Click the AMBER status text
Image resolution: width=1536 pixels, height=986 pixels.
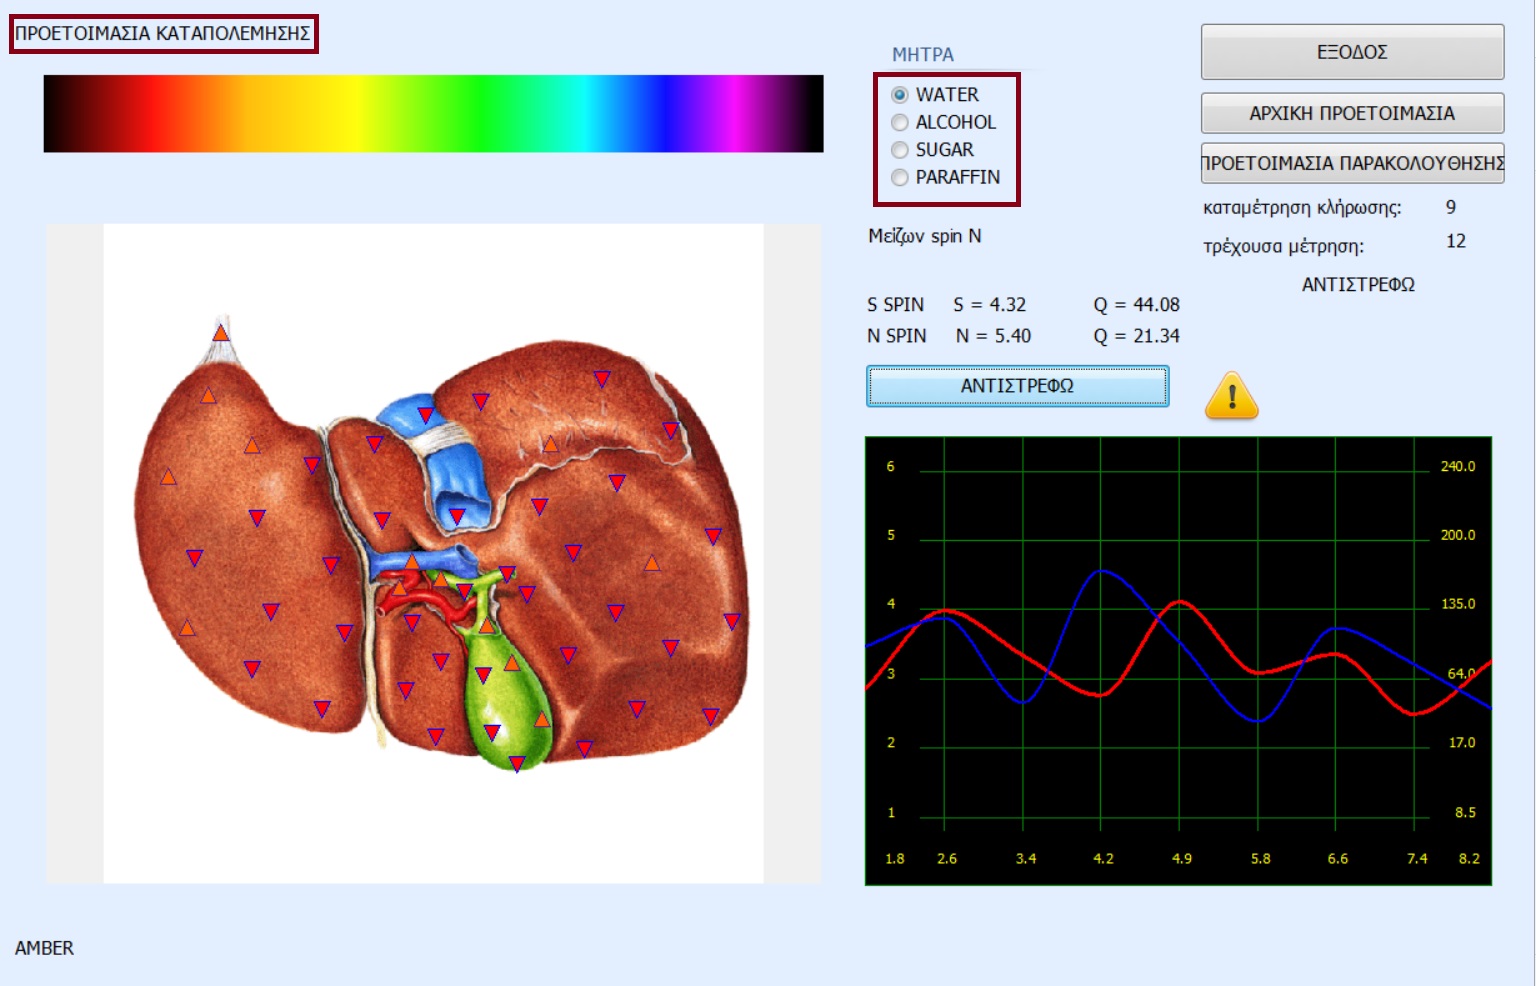tap(44, 948)
